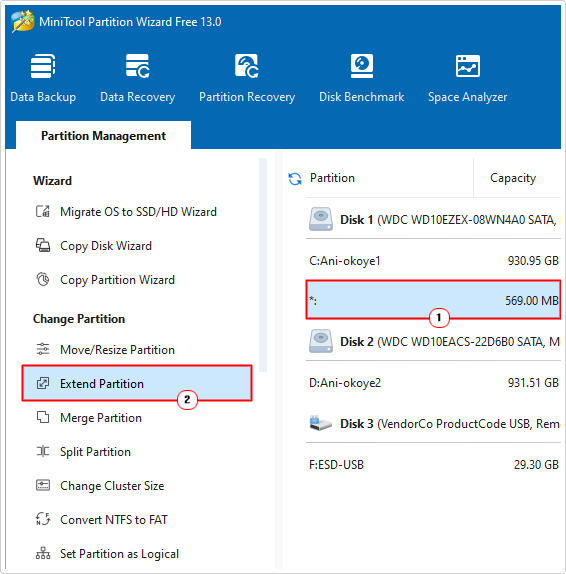This screenshot has width=566, height=574.
Task: Click the 930.95 GB capacity value
Action: [x=533, y=261]
